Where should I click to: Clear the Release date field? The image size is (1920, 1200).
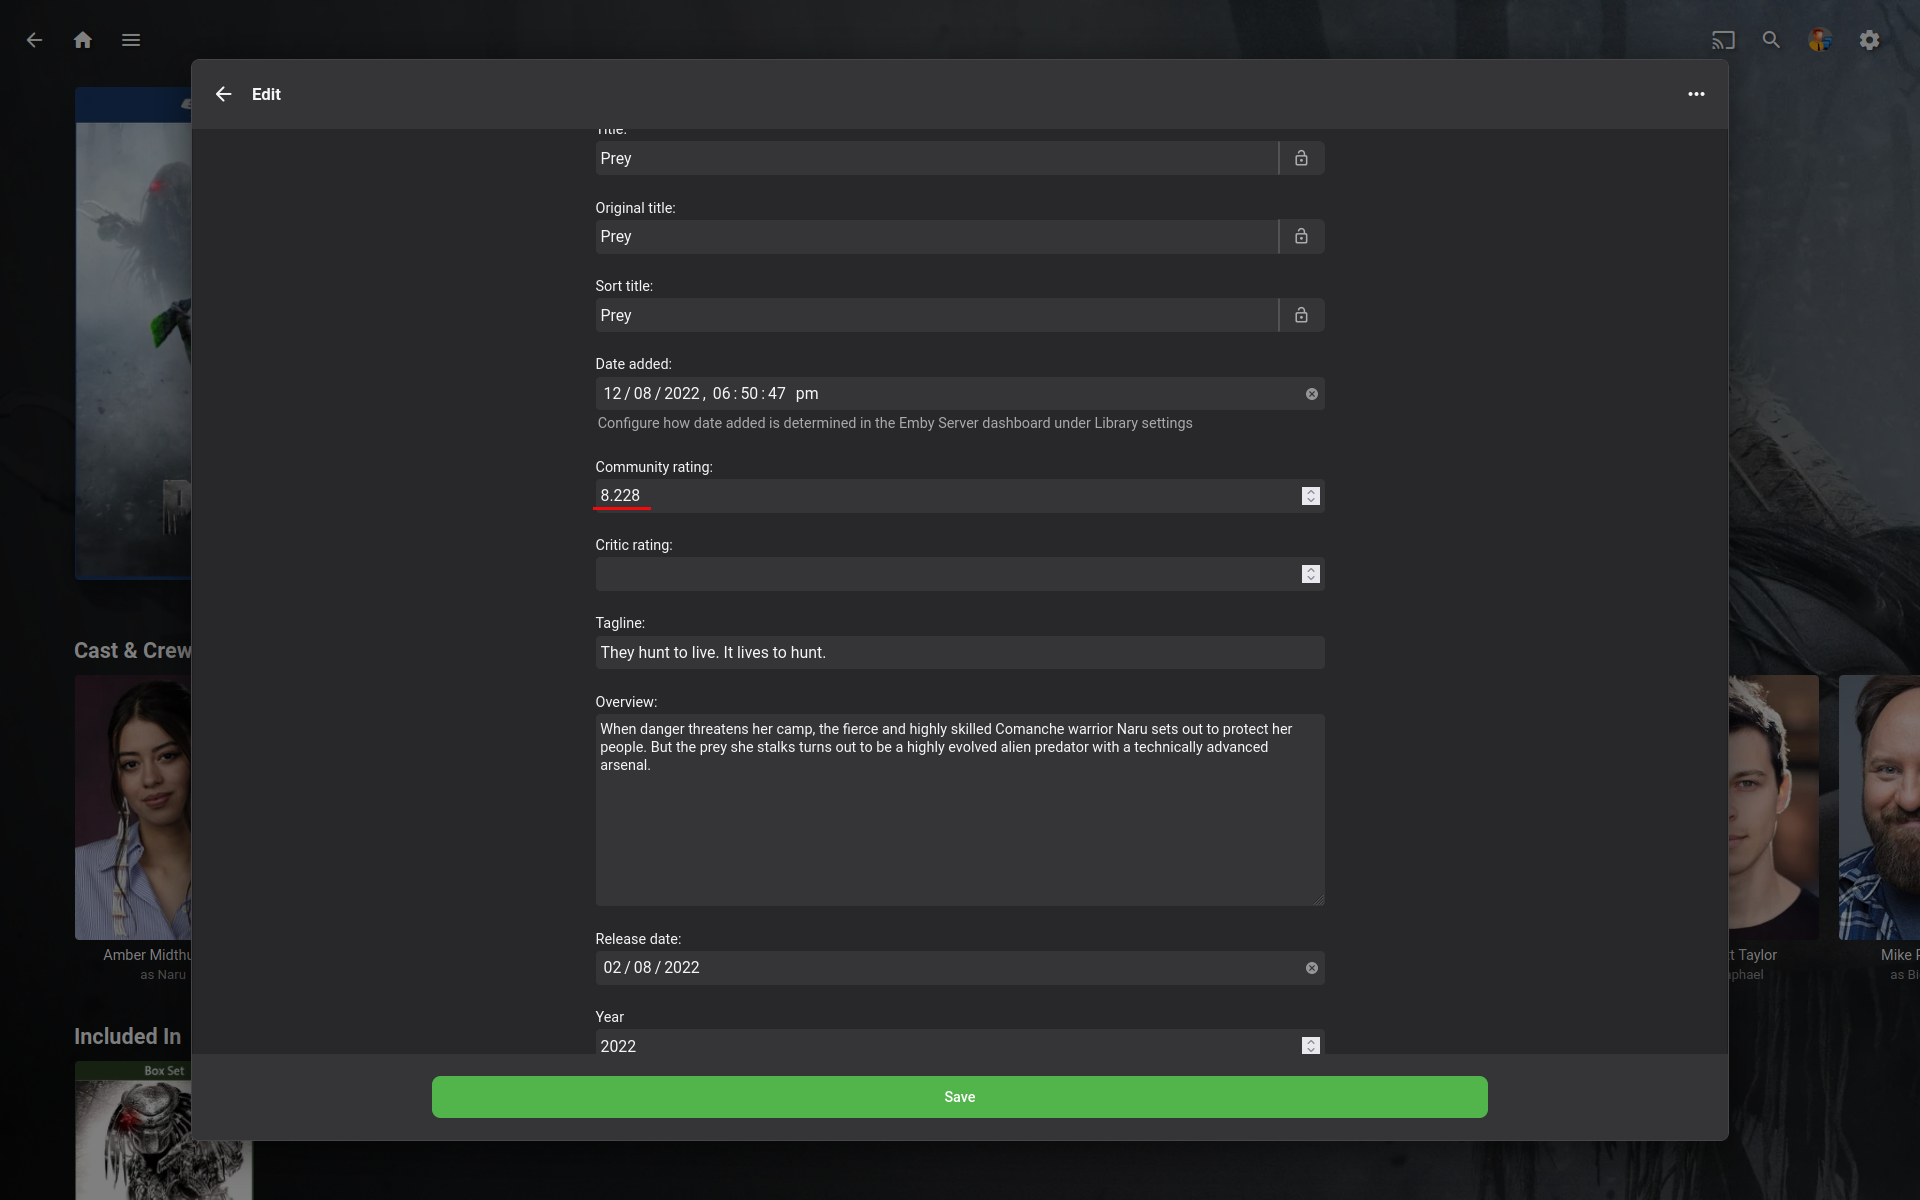(x=1311, y=968)
